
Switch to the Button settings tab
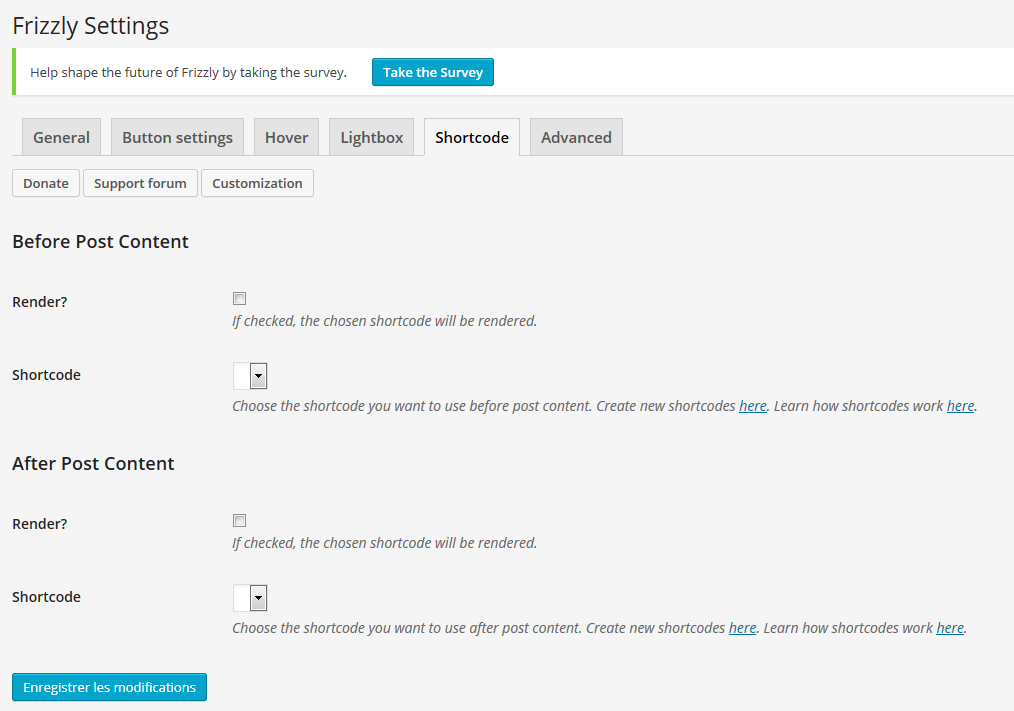coord(177,137)
